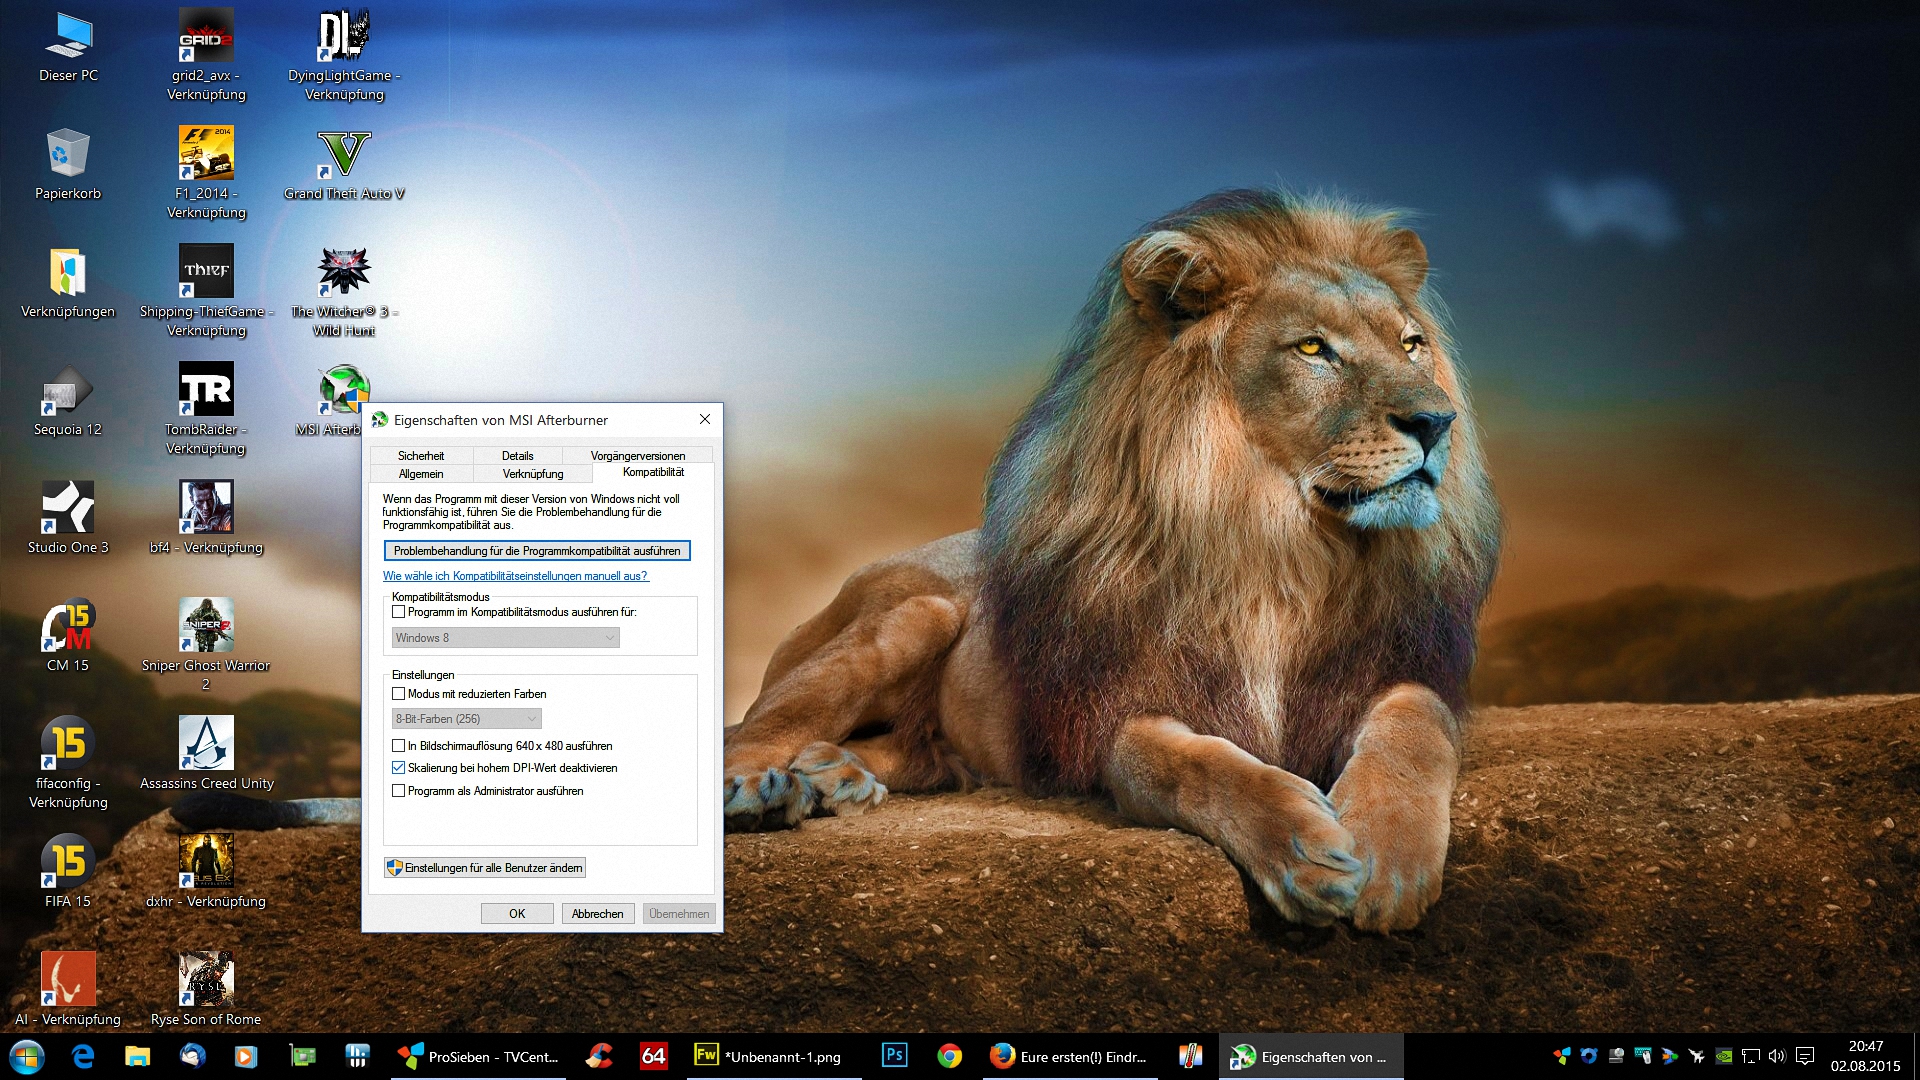Image resolution: width=1920 pixels, height=1080 pixels.
Task: Open the Grand Theft Auto V desktop shortcut
Action: coord(344,155)
